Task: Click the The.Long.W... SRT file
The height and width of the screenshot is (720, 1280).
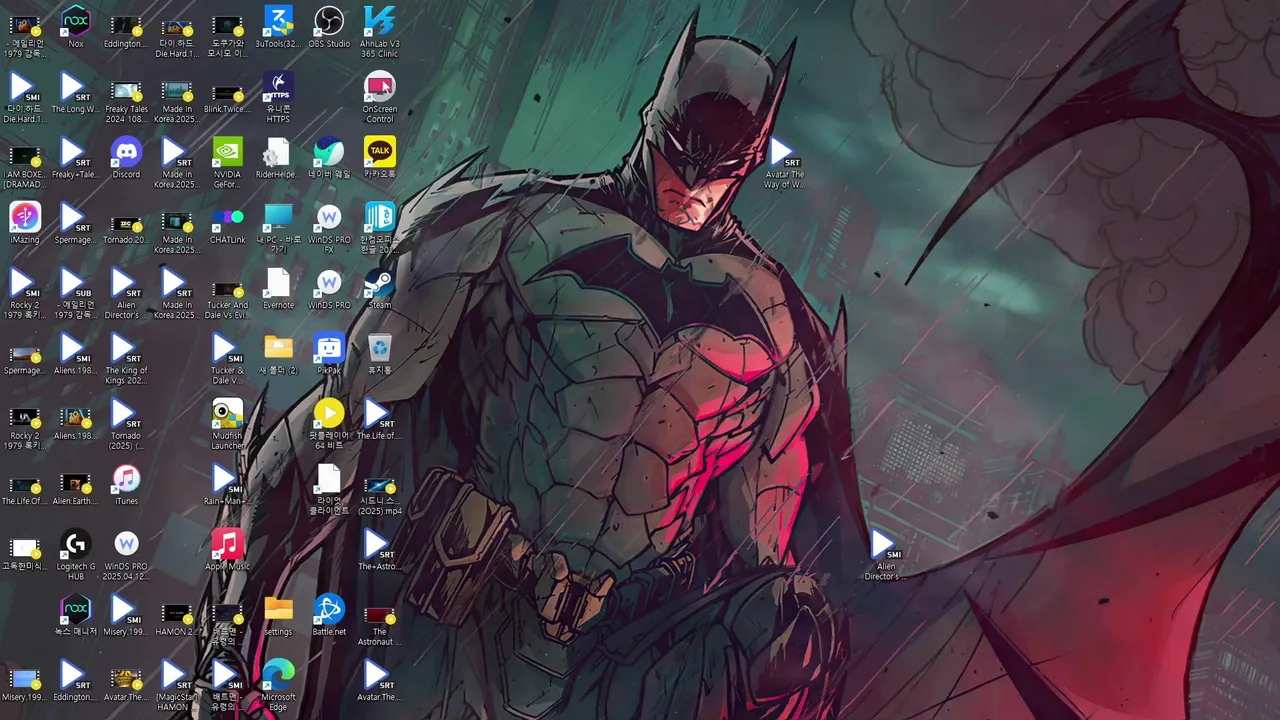Action: (74, 92)
